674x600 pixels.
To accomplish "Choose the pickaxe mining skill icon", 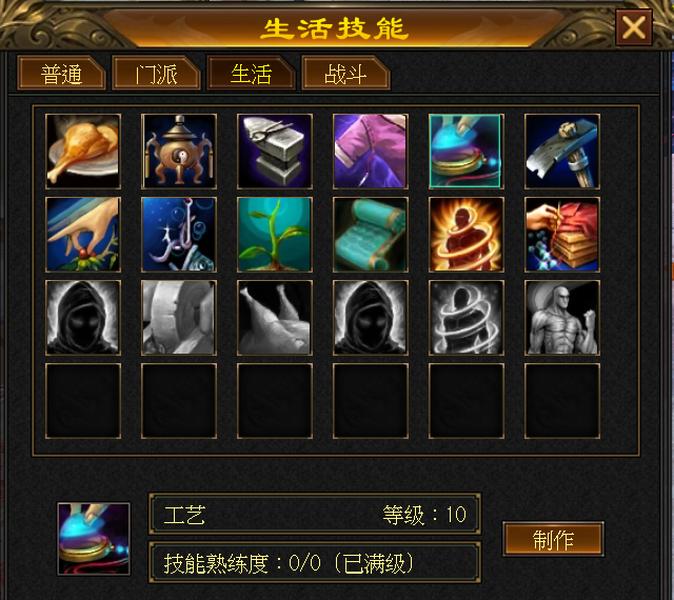I will click(x=562, y=151).
